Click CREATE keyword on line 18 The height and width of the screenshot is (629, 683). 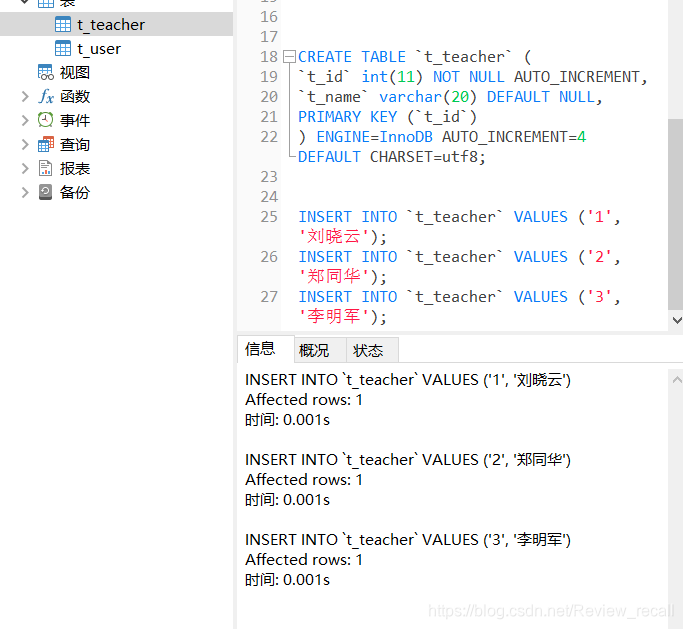(325, 57)
